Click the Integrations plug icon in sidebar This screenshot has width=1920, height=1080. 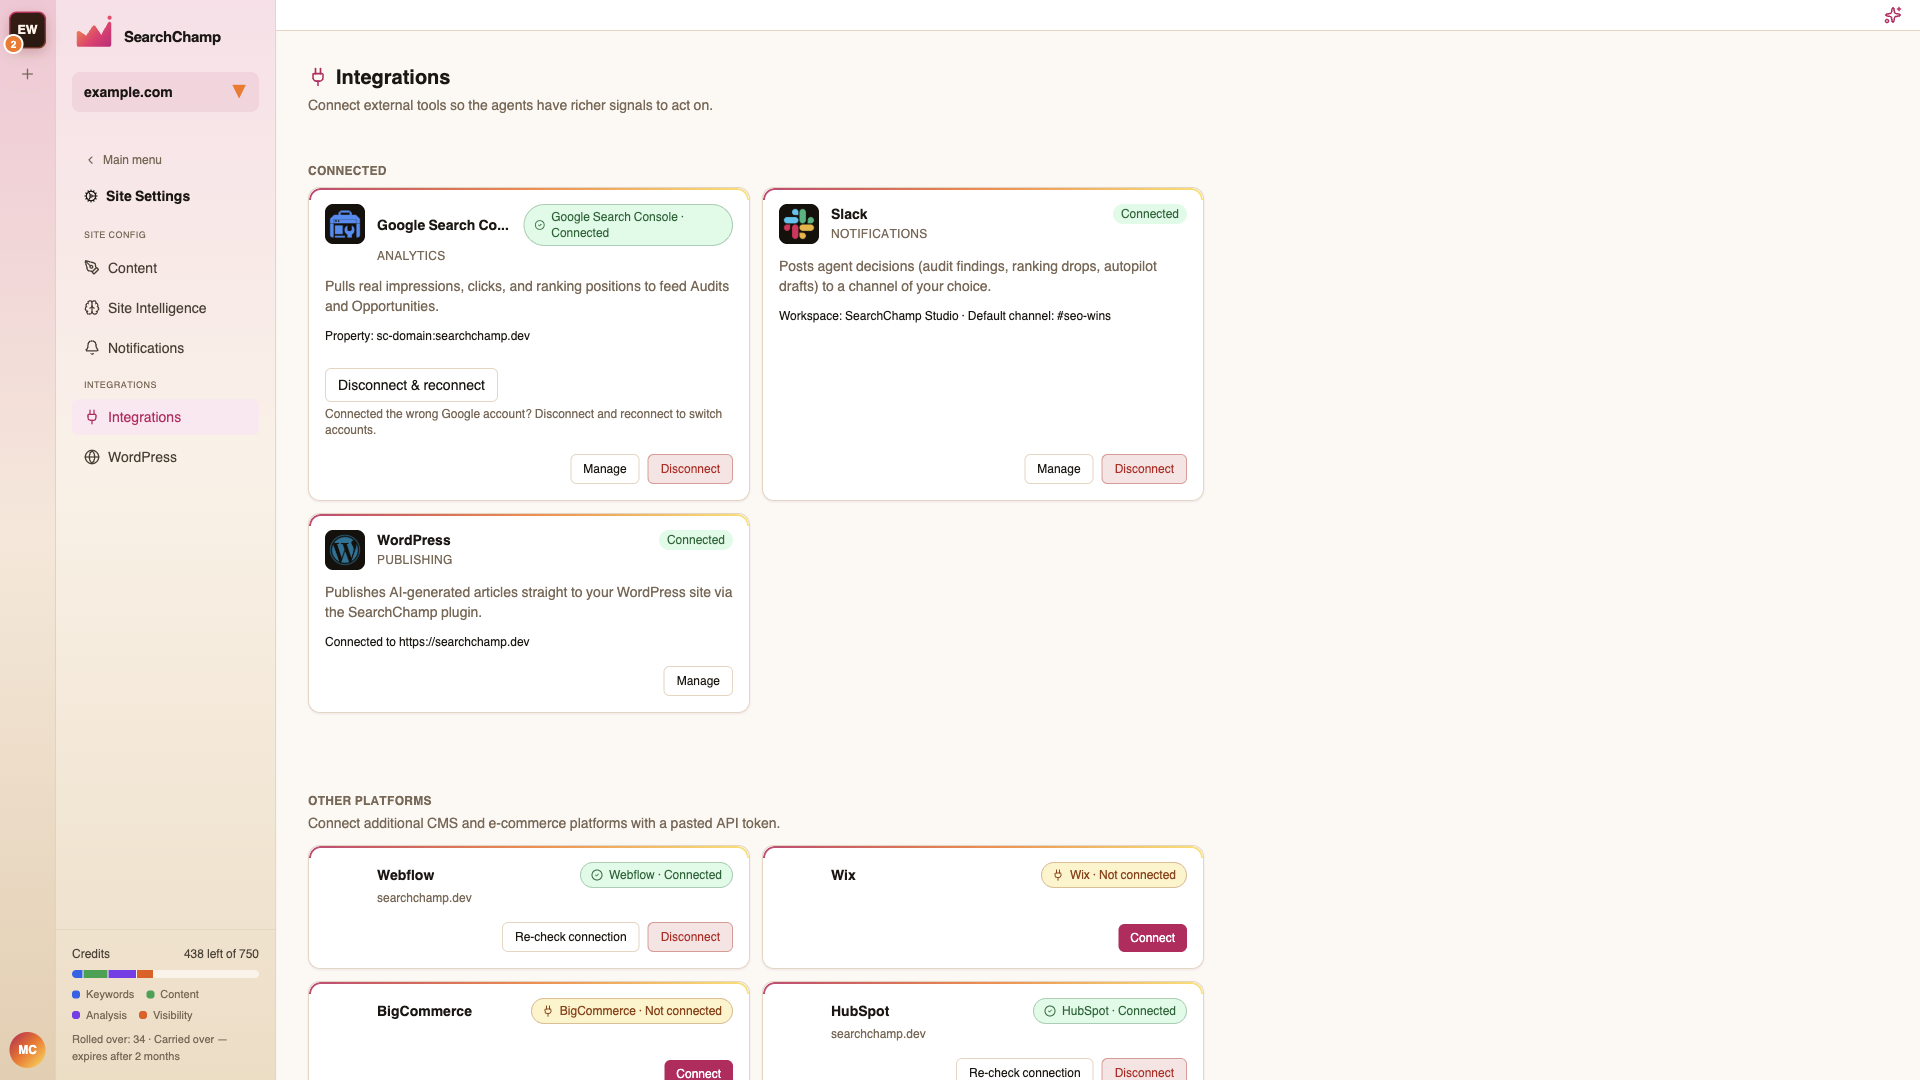point(92,417)
